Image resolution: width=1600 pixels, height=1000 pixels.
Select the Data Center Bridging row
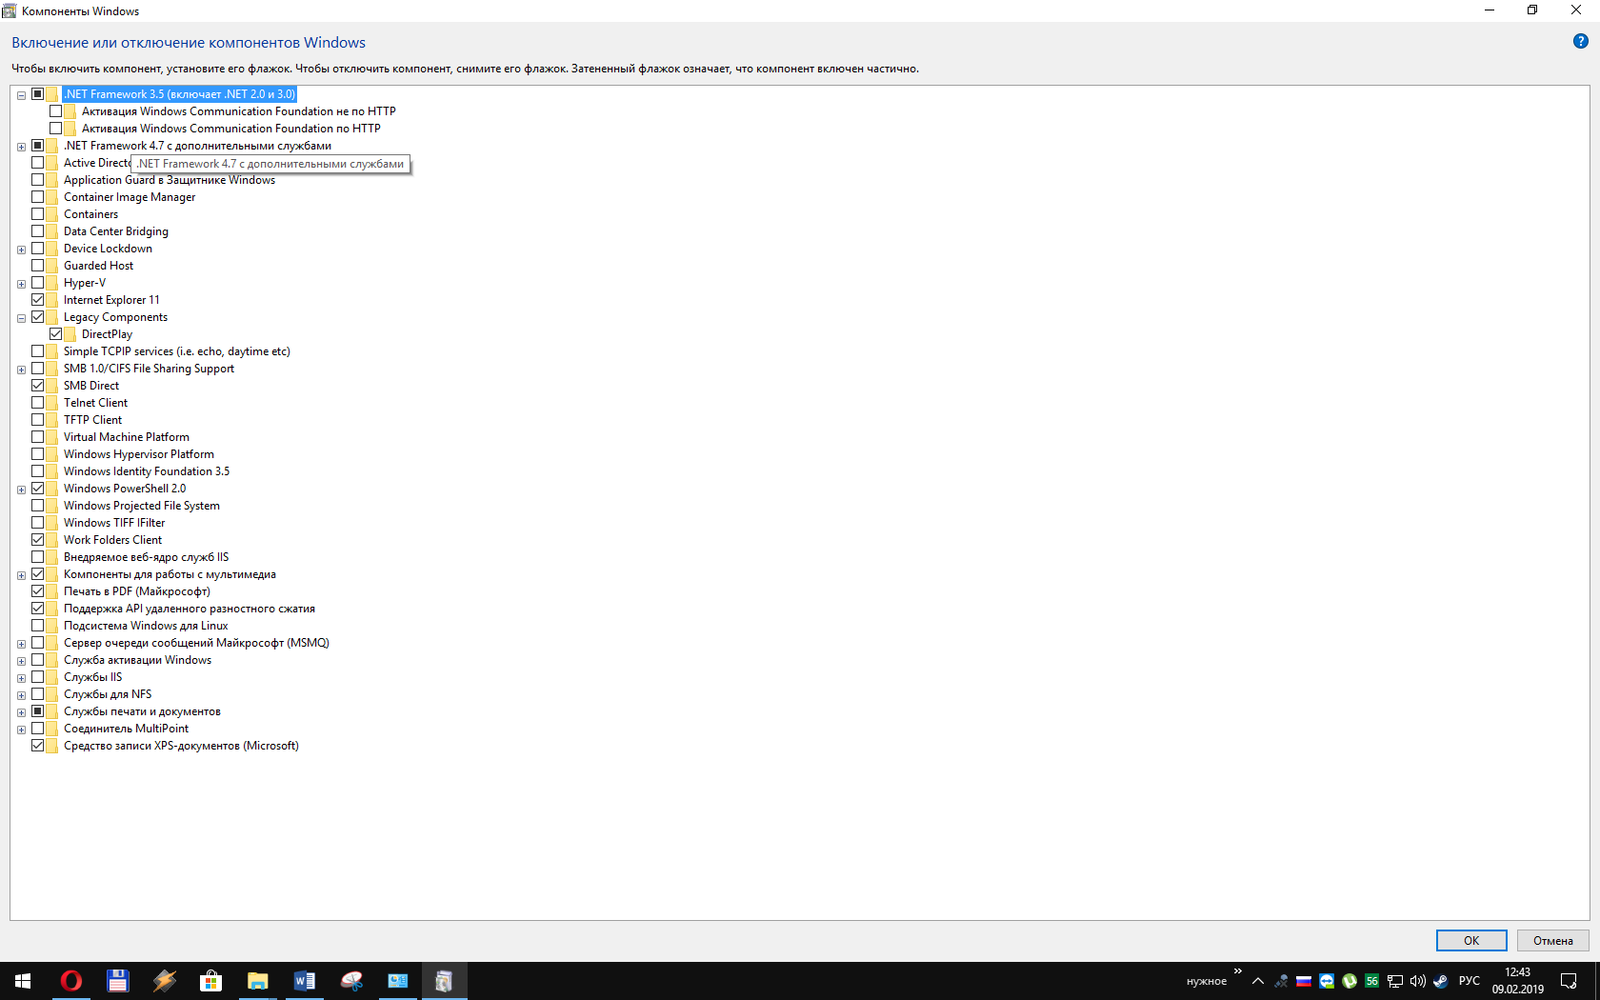click(x=116, y=231)
